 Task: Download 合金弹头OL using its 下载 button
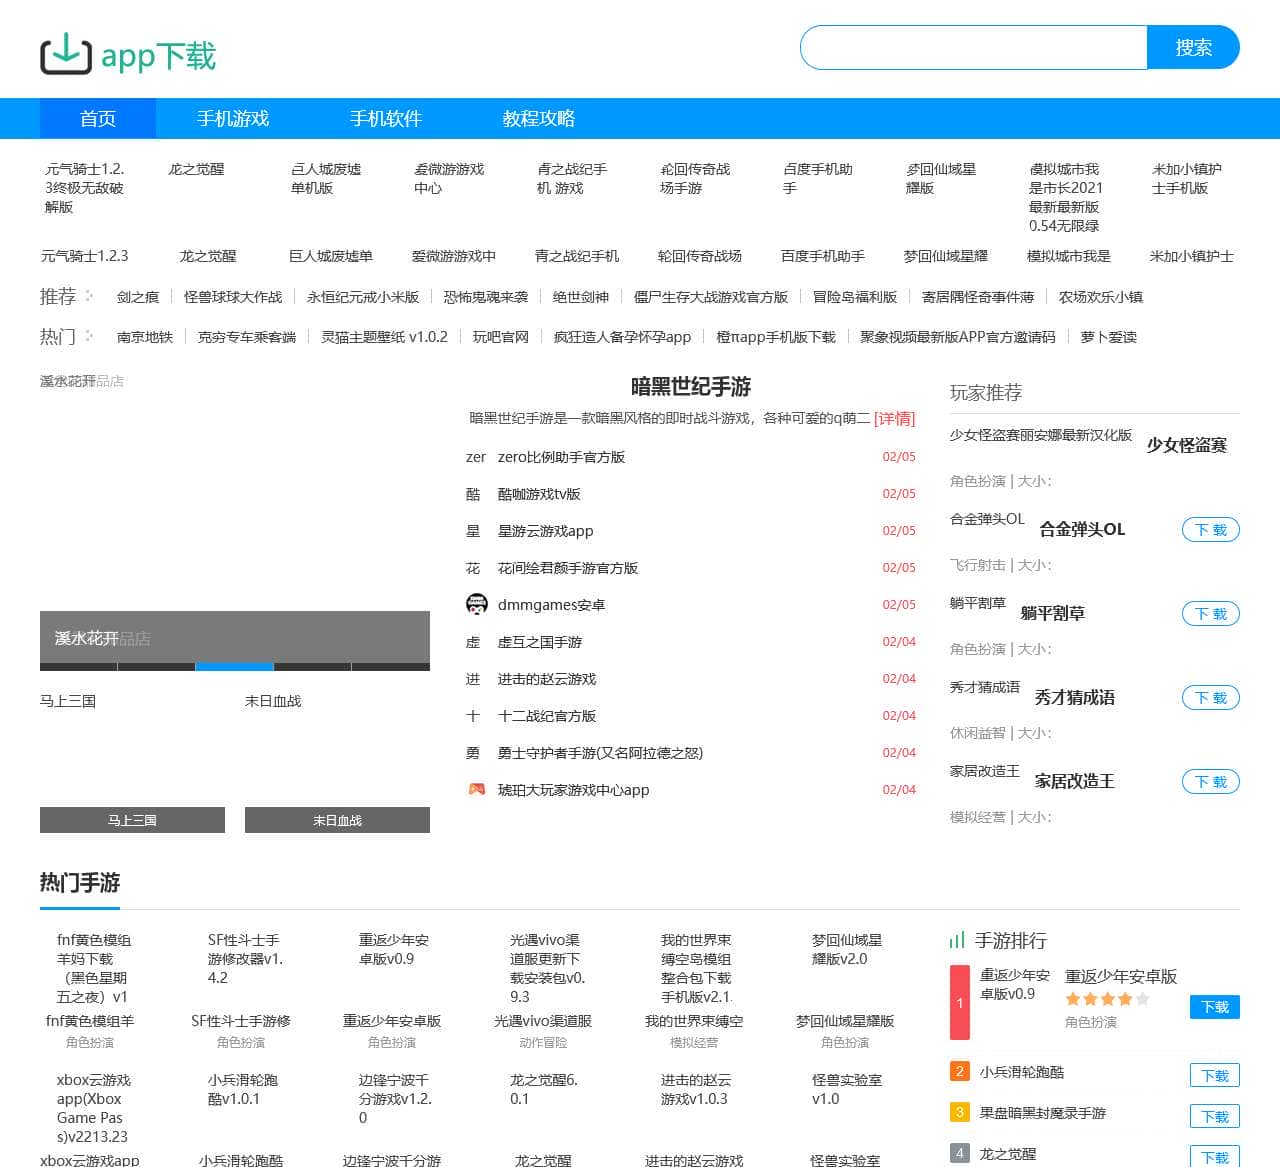click(x=1210, y=530)
